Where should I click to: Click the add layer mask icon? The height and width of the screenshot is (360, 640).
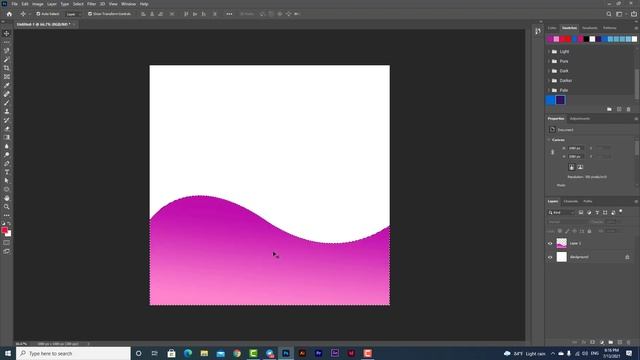[593, 342]
